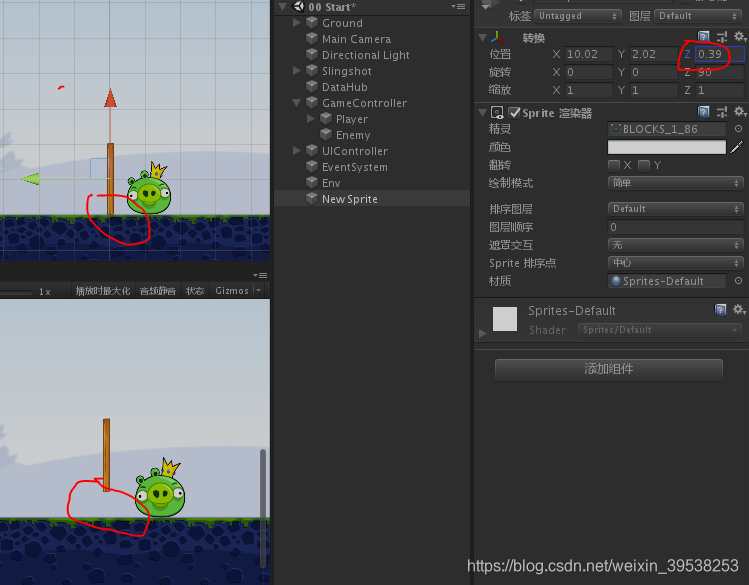Collapse the 00 Start scene arrow
This screenshot has width=749, height=585.
[283, 7]
